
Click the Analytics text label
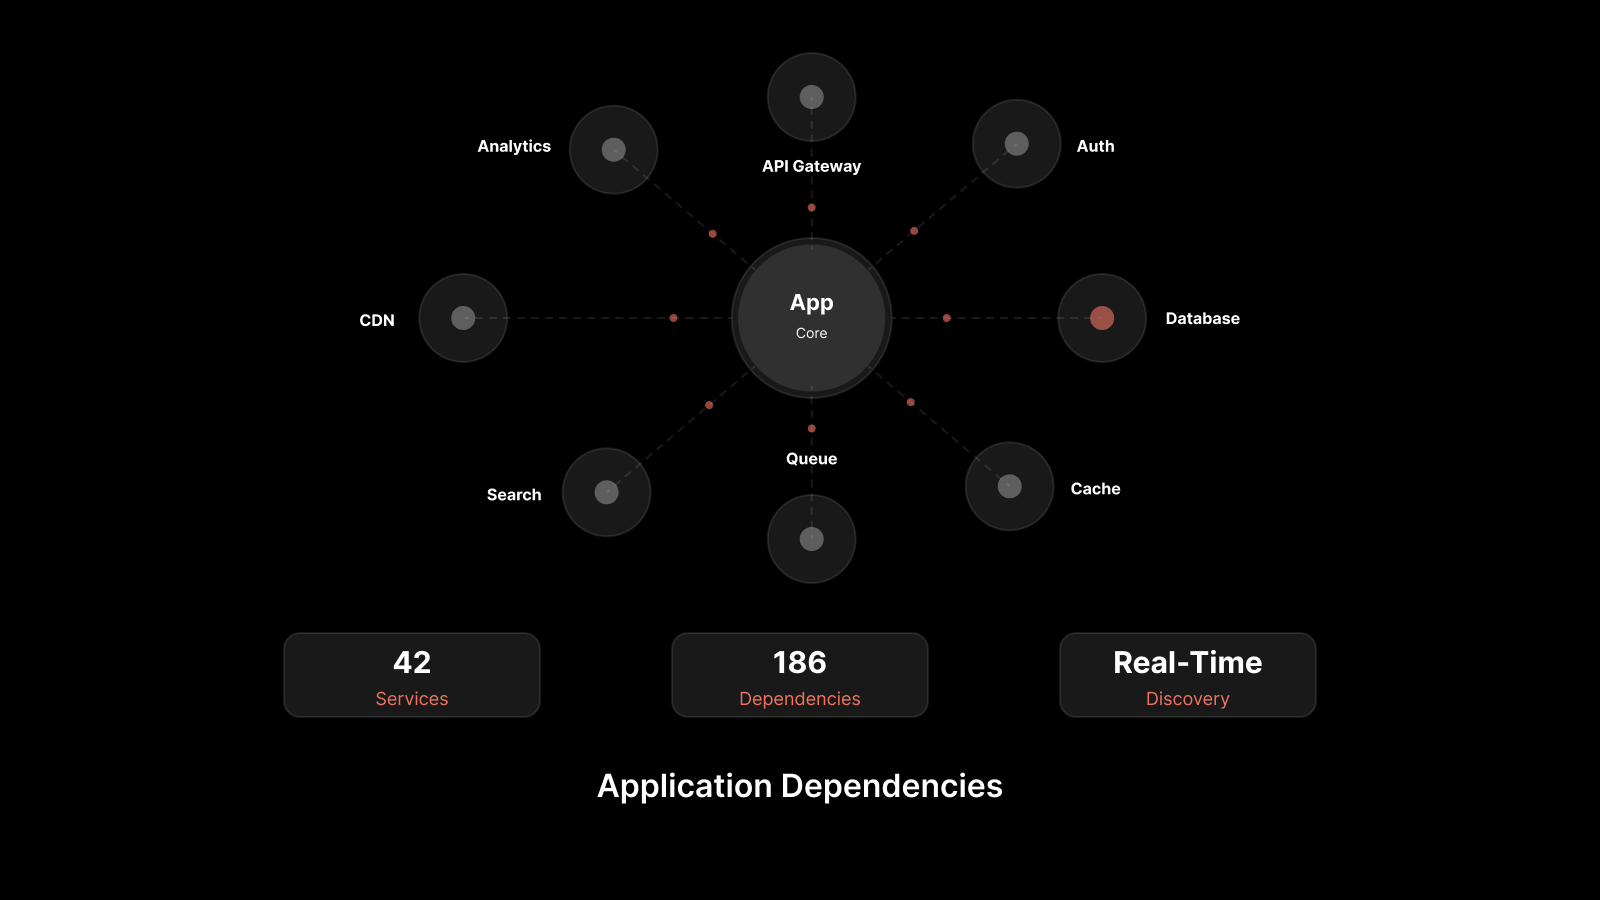514,146
